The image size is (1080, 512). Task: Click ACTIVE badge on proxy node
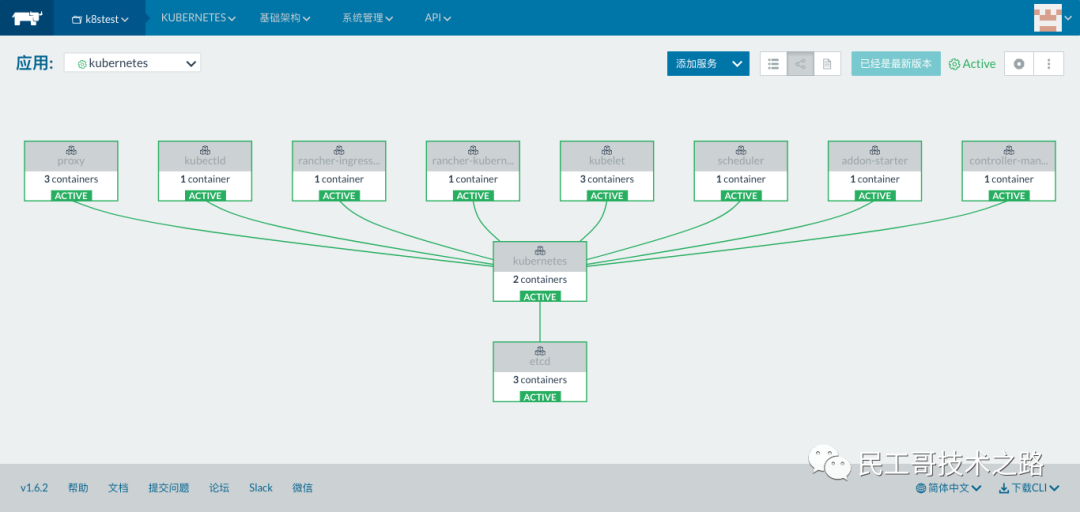pos(71,196)
